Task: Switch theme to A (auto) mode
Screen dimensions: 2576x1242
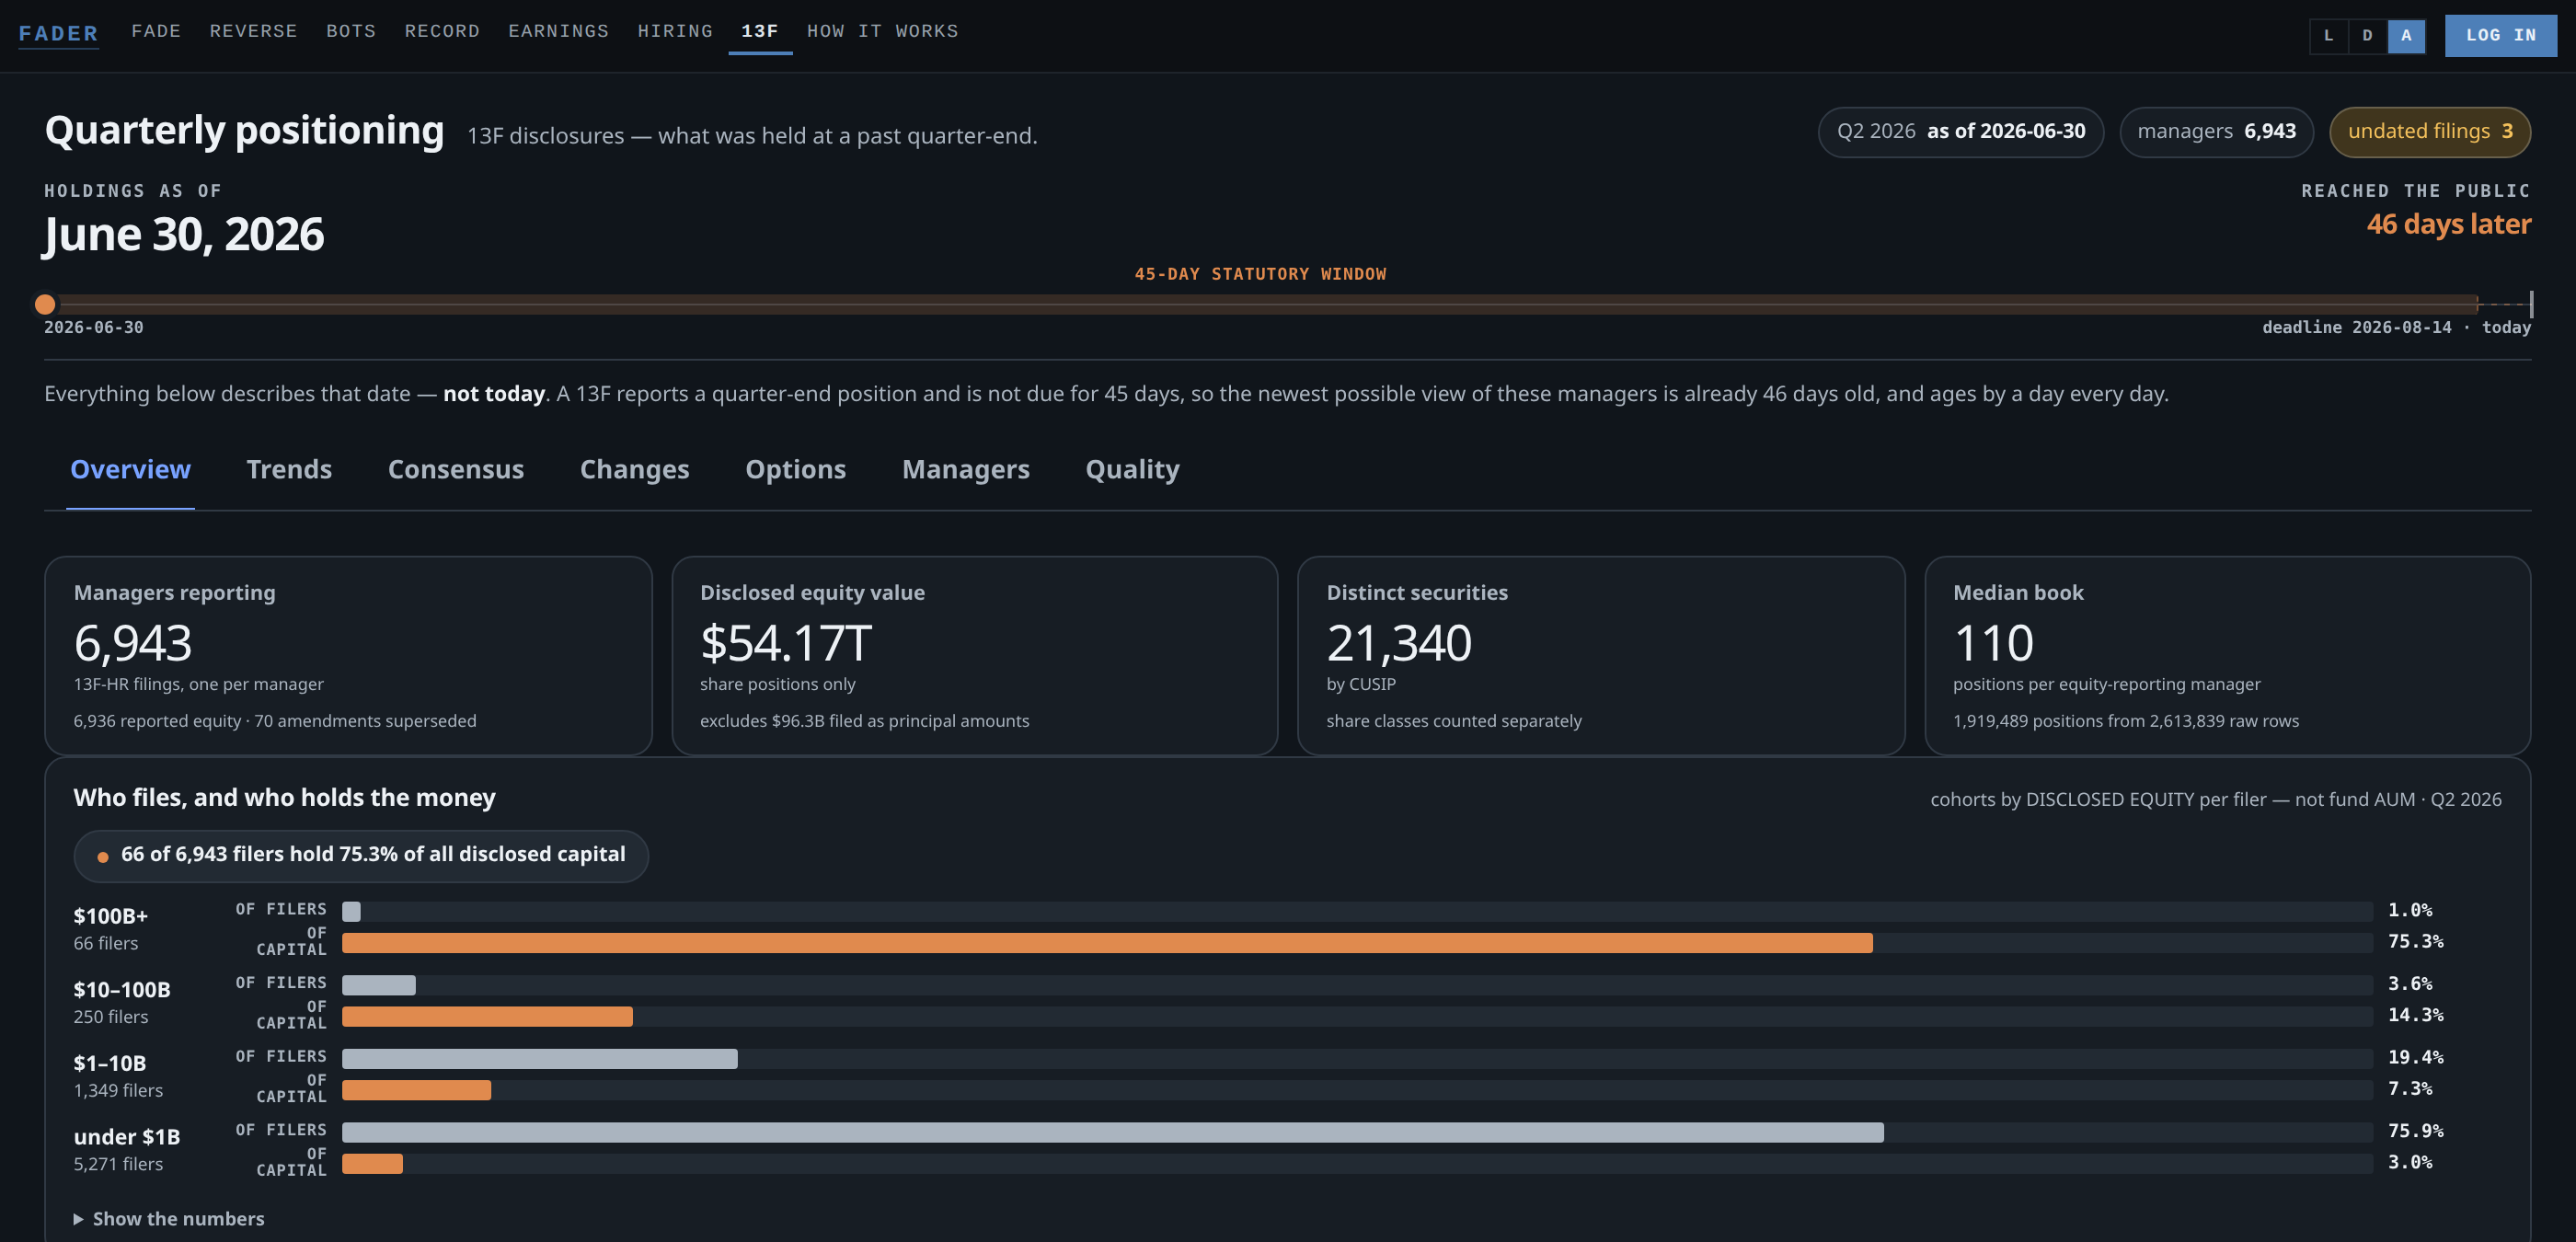Action: 2406,35
